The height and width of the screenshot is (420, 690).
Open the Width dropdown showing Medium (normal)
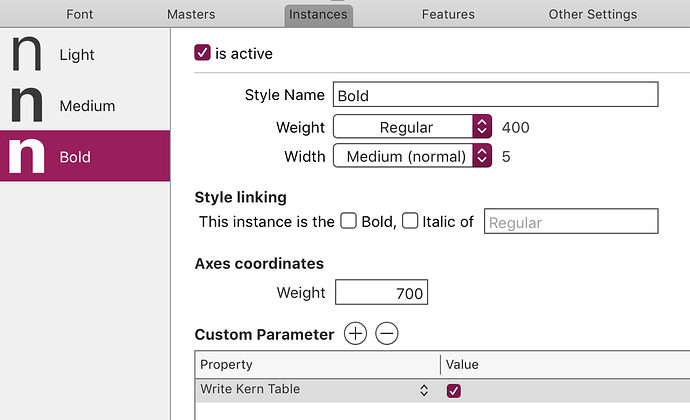coord(412,156)
